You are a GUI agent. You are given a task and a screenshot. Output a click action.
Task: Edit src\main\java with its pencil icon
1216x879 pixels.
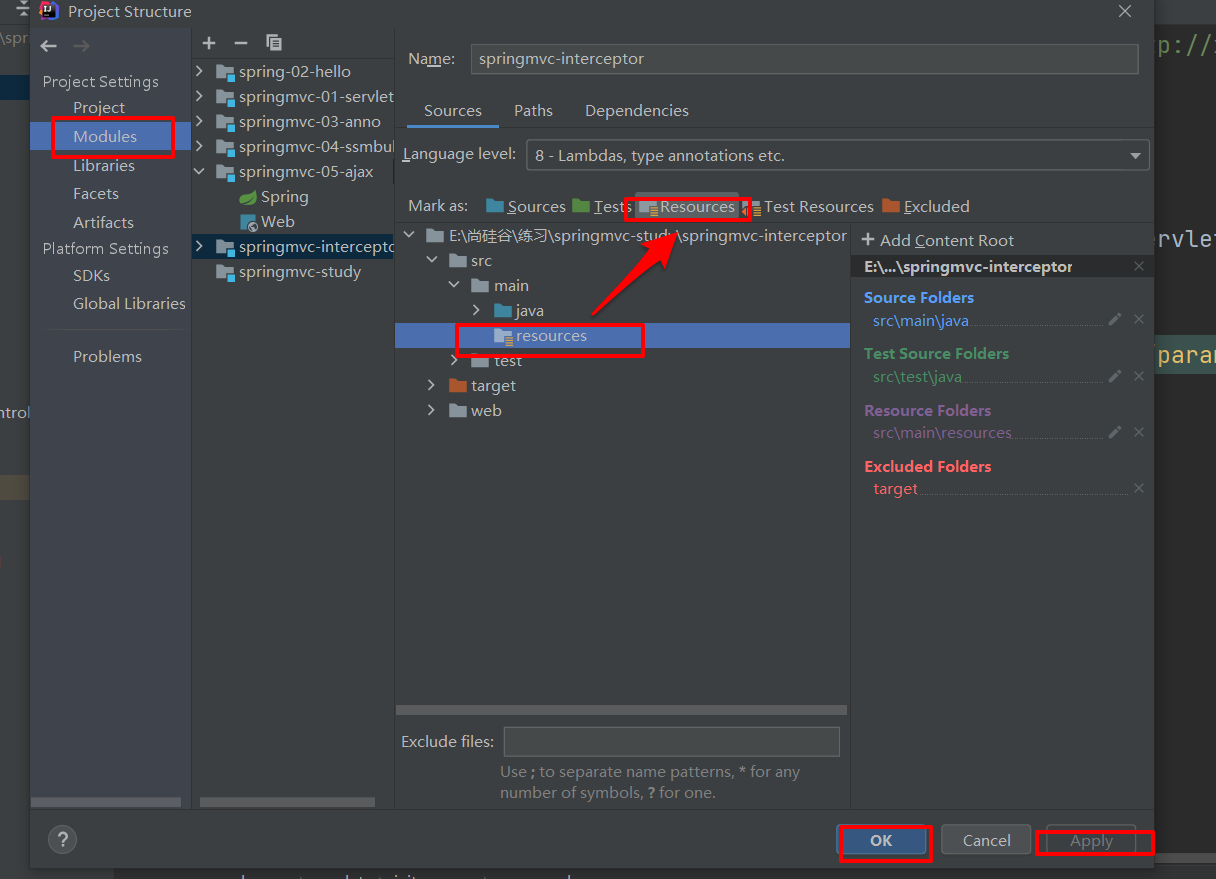(x=1114, y=319)
